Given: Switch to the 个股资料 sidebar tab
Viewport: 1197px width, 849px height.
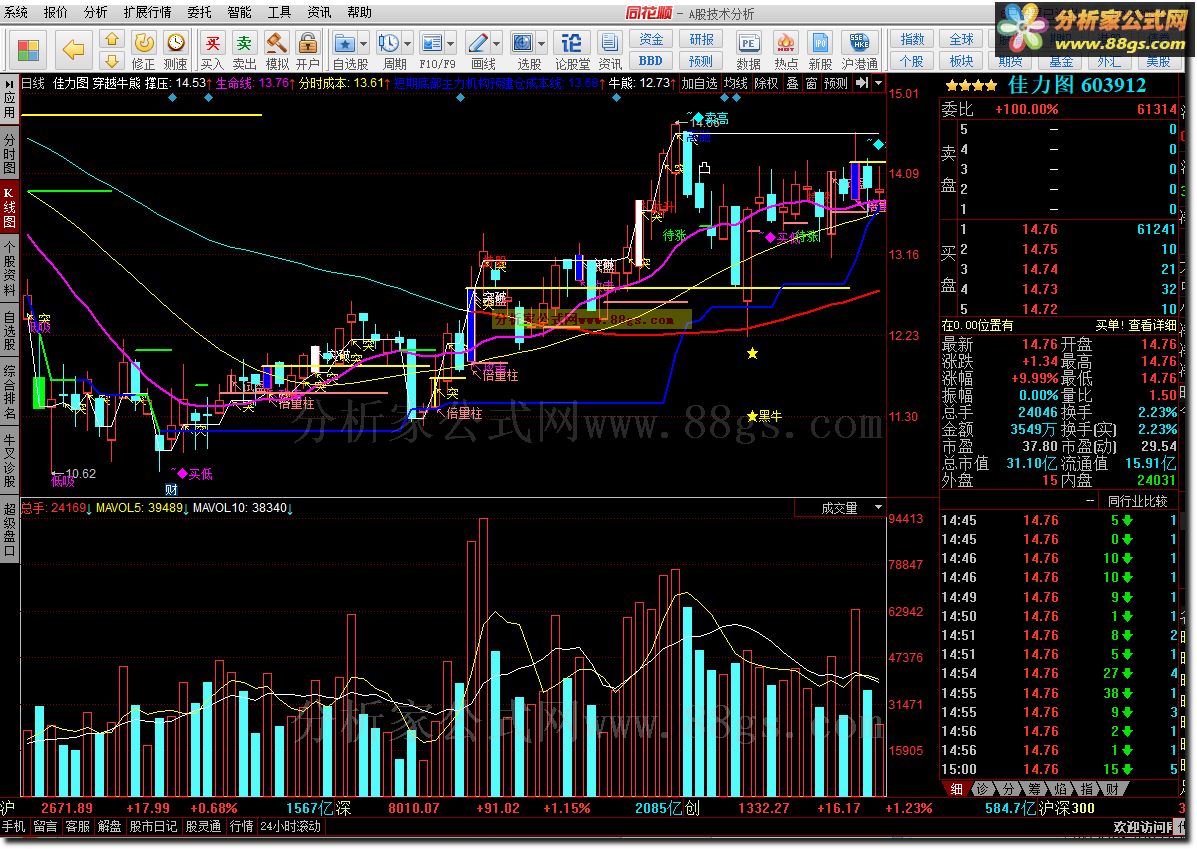Looking at the screenshot, I should [9, 268].
